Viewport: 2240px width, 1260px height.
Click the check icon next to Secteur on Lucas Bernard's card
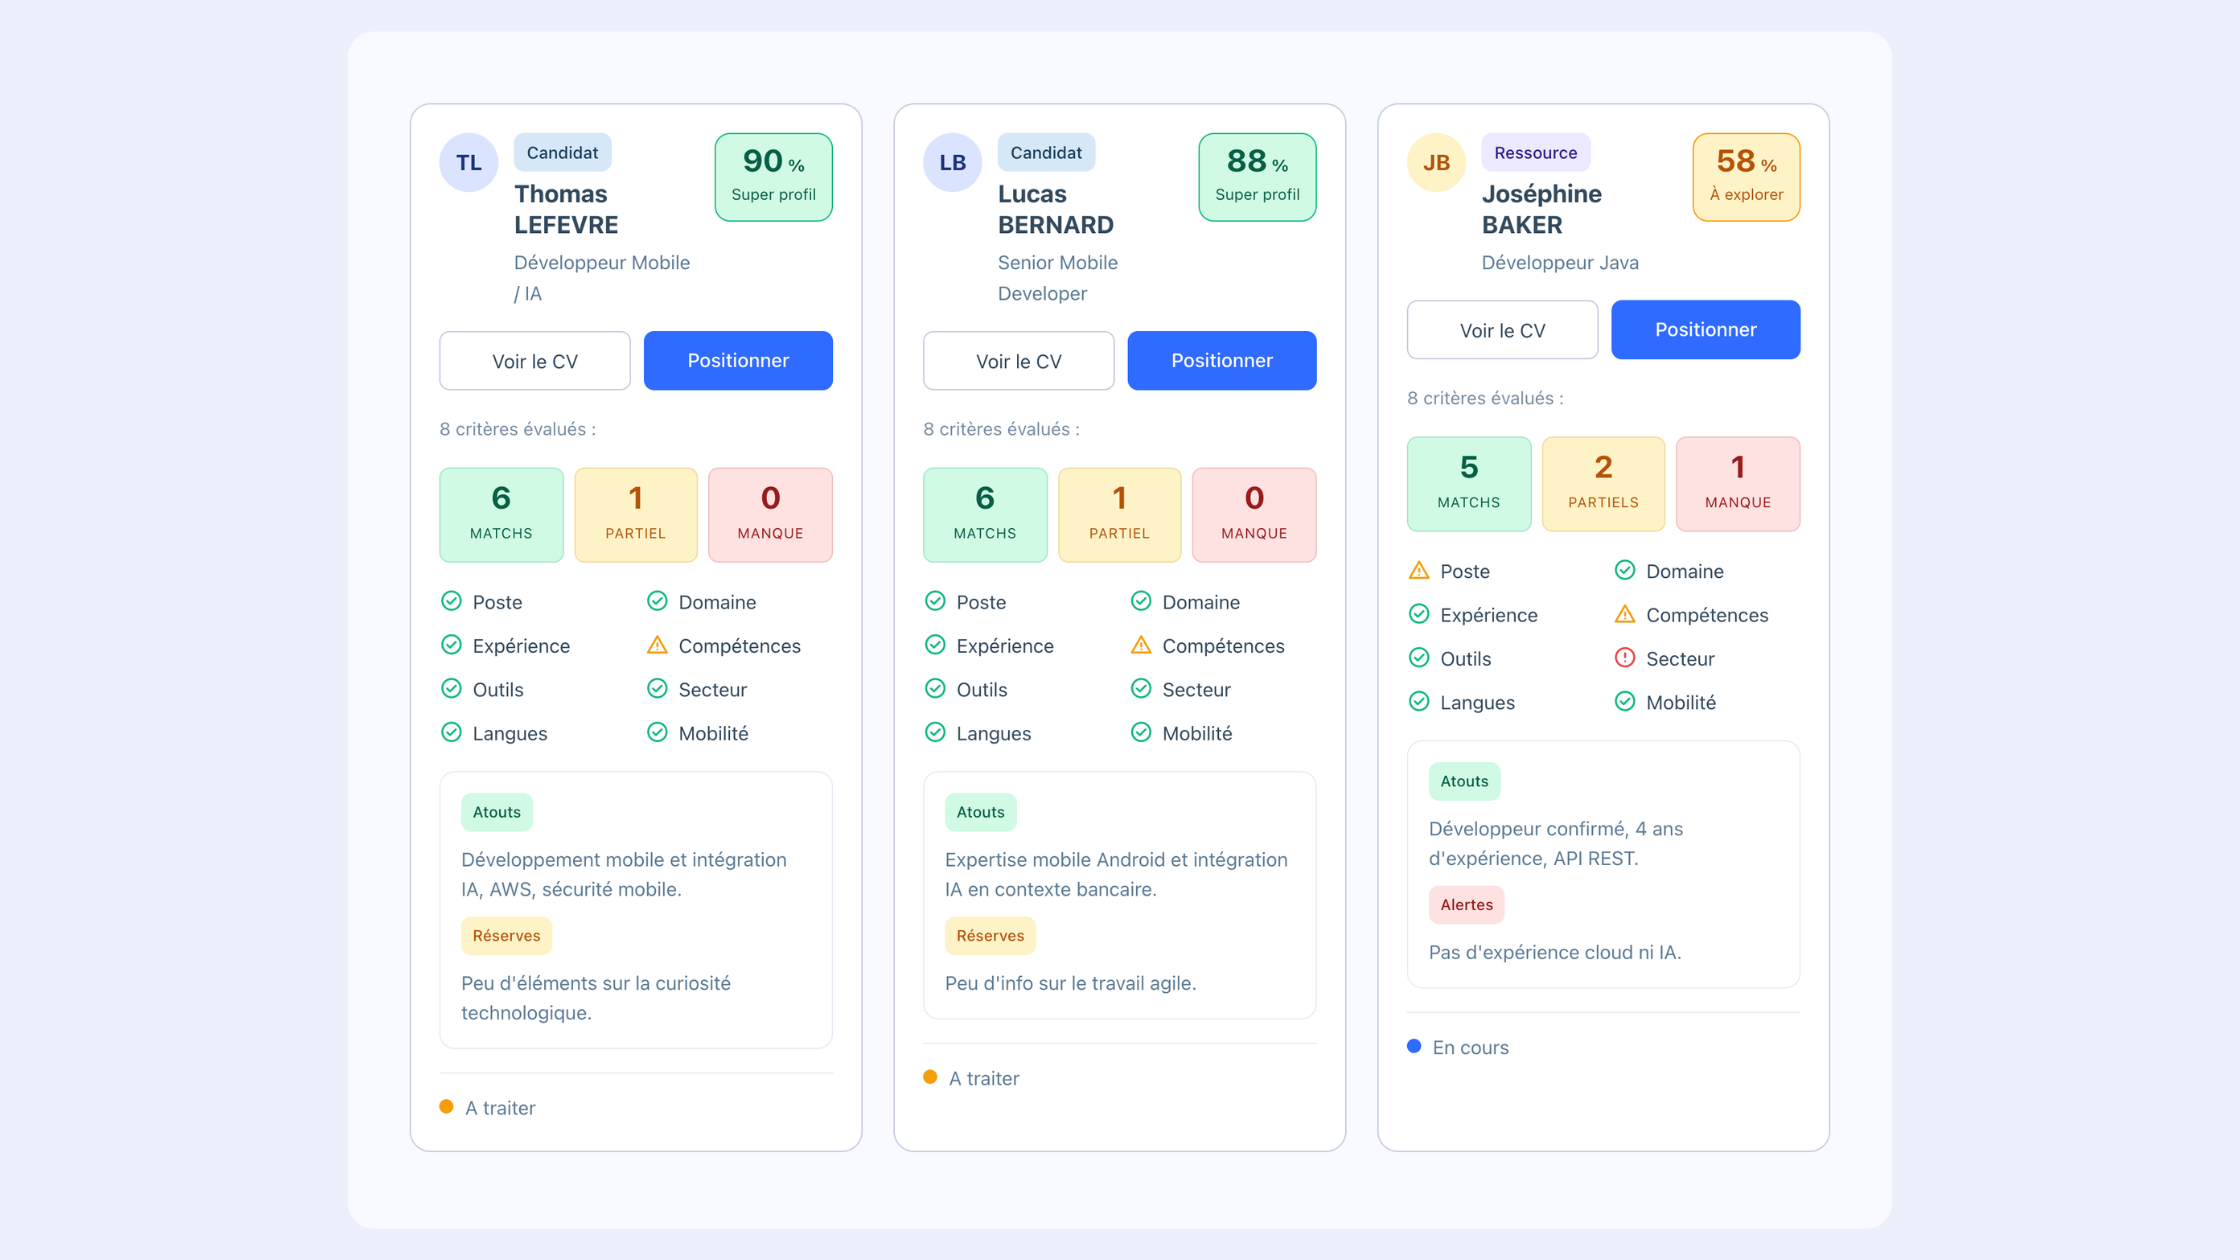click(1141, 689)
